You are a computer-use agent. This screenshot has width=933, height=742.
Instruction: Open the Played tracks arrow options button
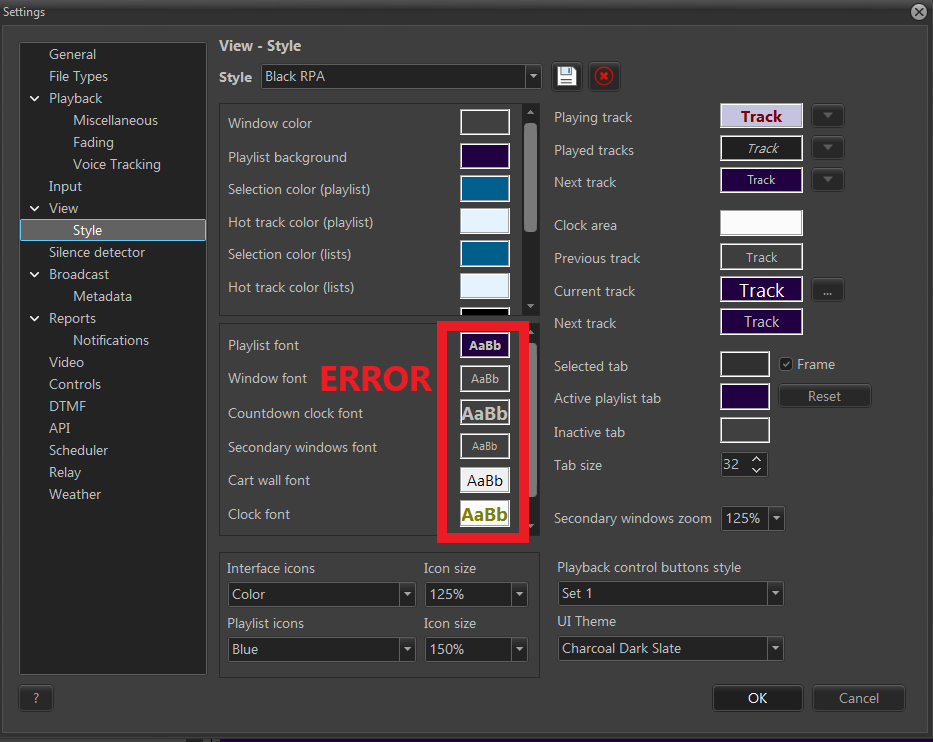coord(827,149)
